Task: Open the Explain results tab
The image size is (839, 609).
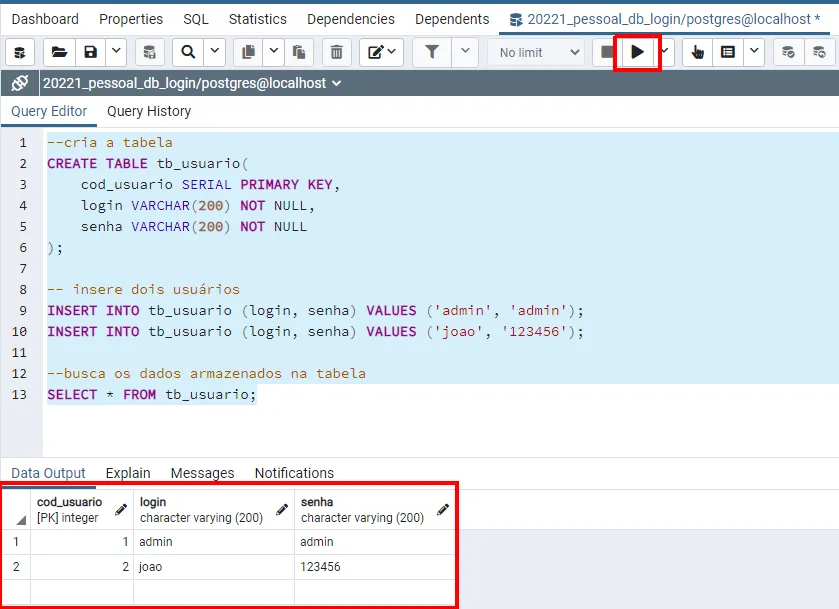Action: 128,473
